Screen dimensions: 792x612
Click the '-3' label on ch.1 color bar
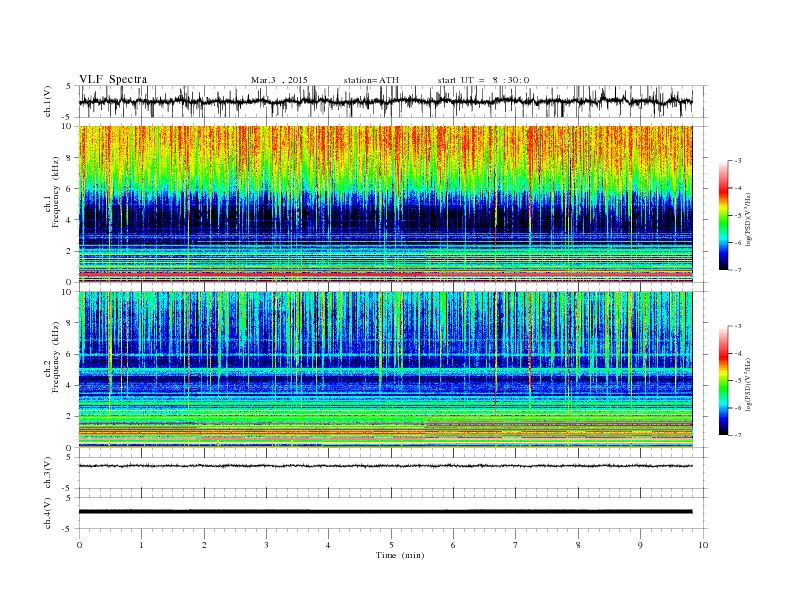click(x=738, y=161)
